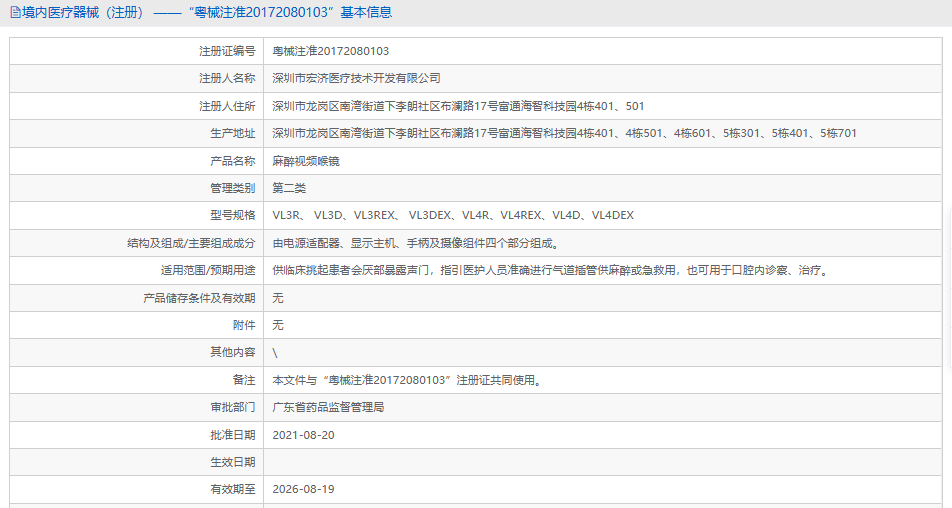Click the 产品名称 label

[x=233, y=161]
